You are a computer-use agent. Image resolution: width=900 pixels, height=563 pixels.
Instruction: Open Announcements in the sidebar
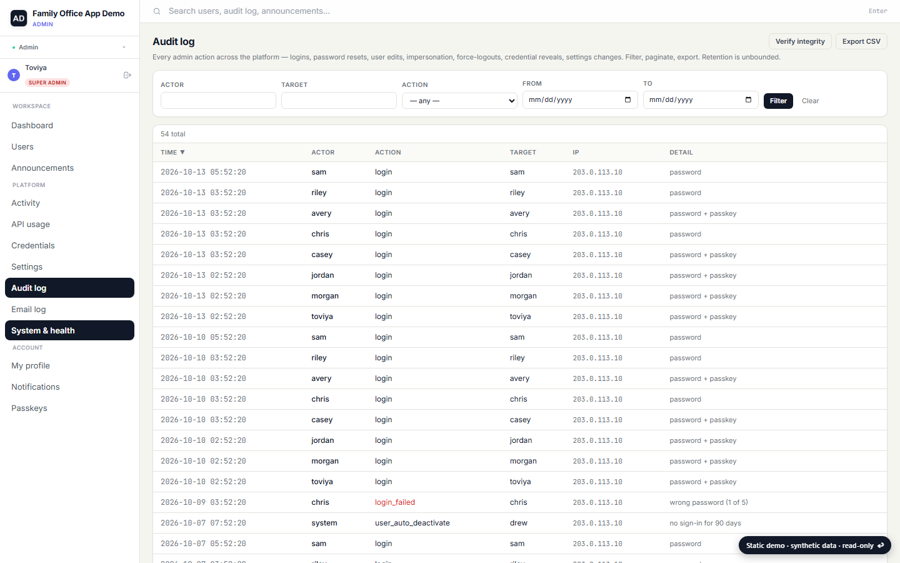[x=69, y=168]
